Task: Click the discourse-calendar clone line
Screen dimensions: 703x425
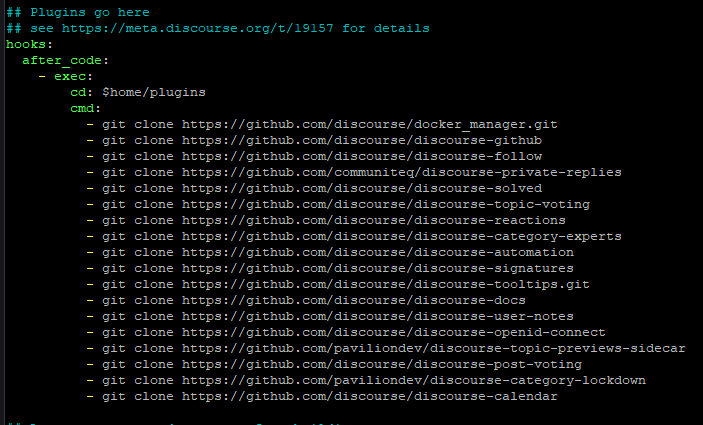Action: click(x=322, y=396)
